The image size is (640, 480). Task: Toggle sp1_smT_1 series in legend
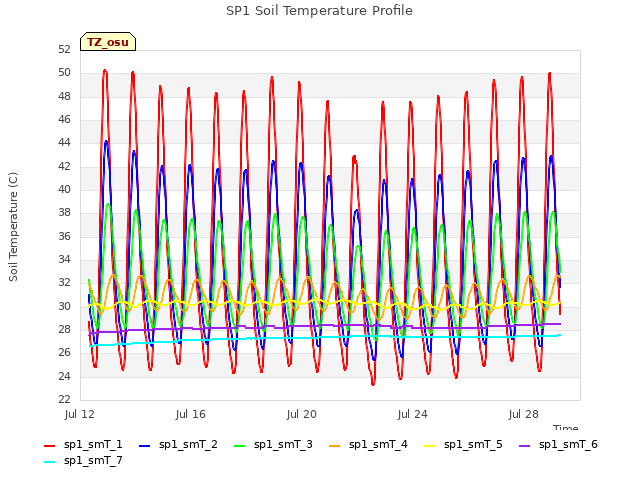[x=83, y=444]
